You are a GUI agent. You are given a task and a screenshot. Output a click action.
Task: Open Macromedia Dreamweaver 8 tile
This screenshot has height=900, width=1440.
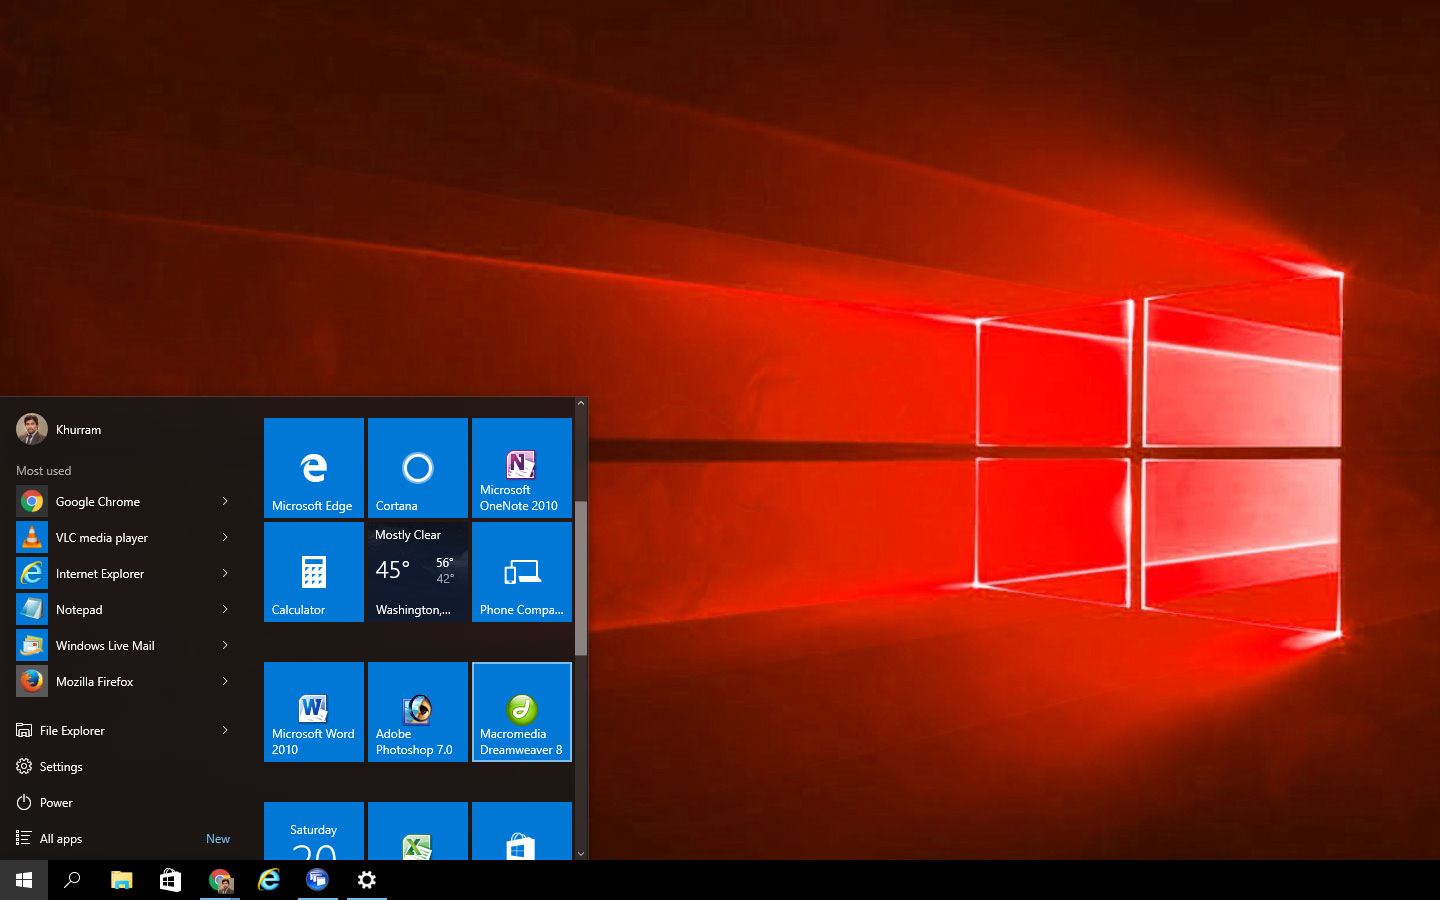521,712
